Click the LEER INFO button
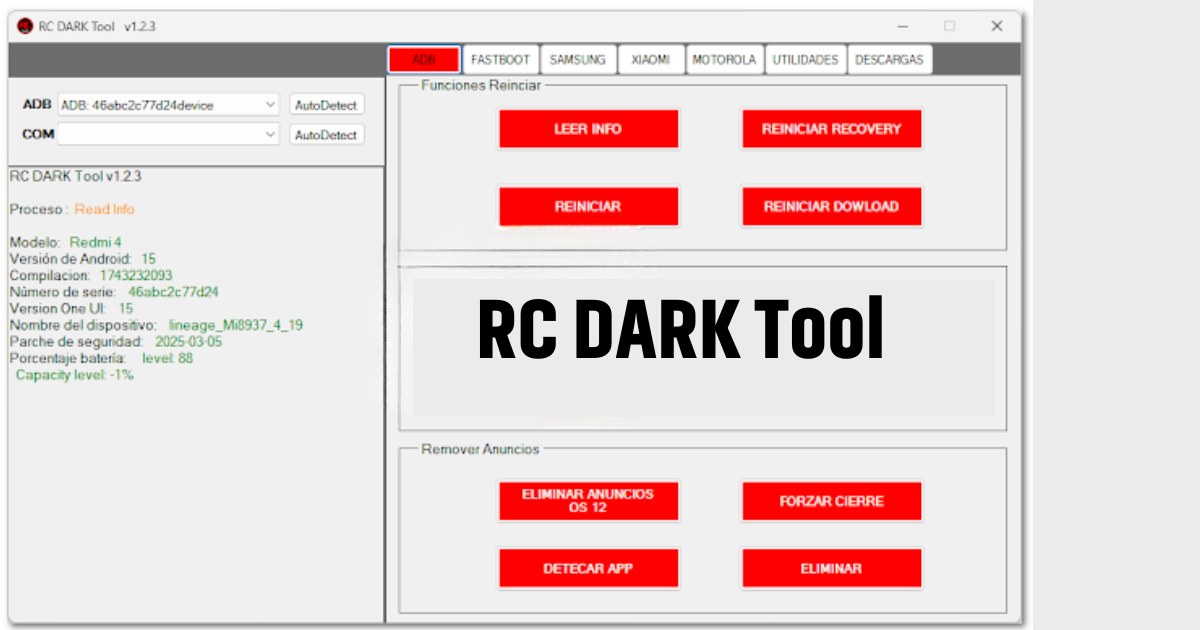 pyautogui.click(x=588, y=129)
